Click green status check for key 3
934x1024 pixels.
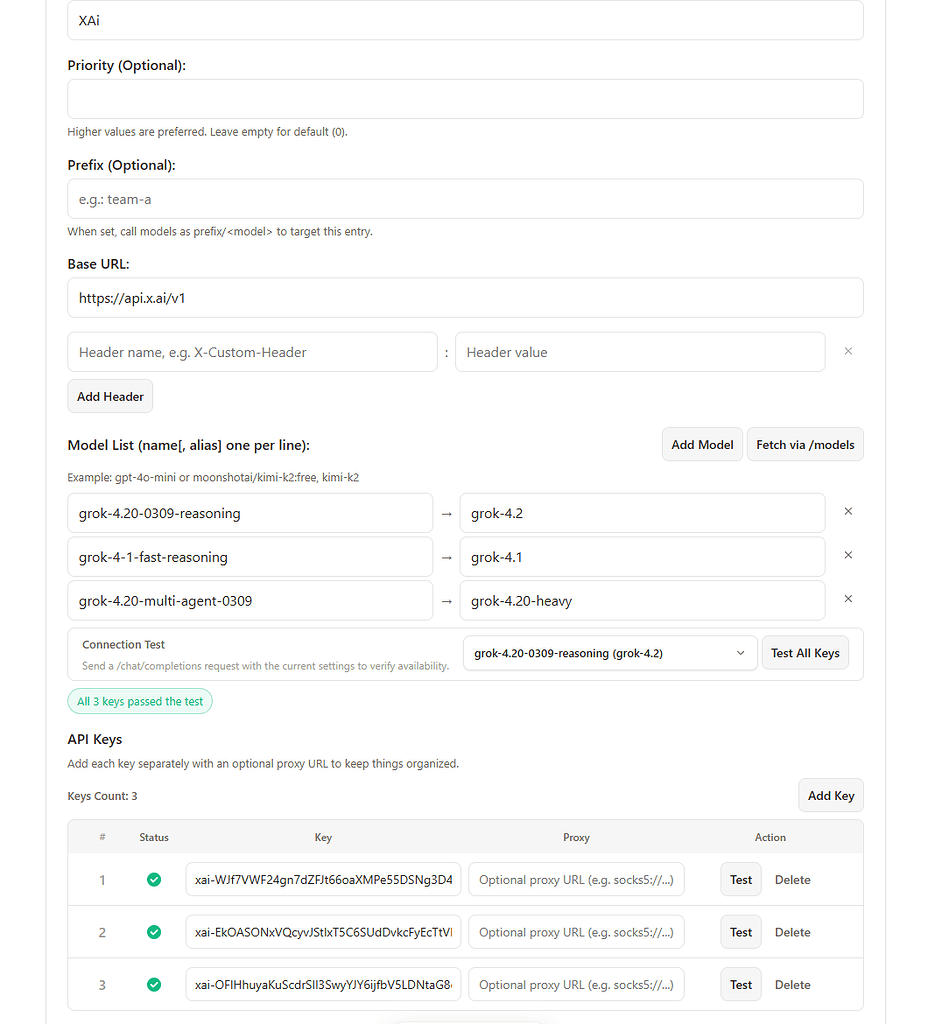pyautogui.click(x=154, y=984)
